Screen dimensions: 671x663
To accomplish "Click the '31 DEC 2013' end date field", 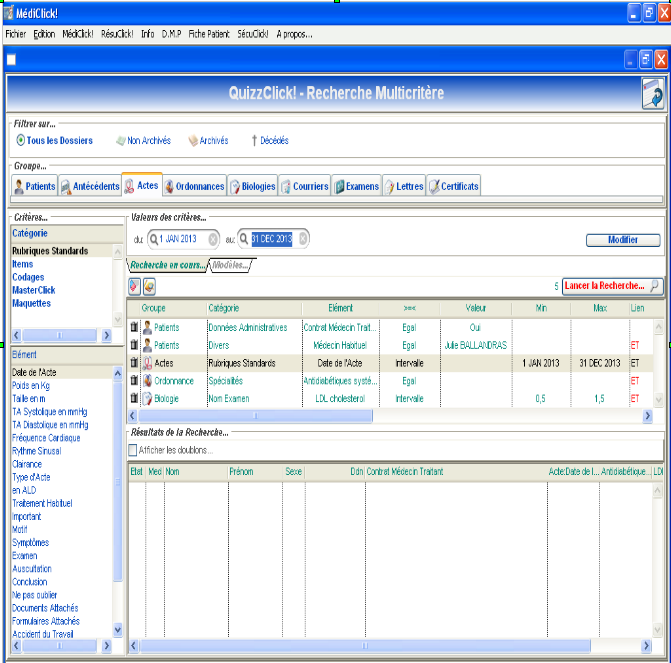I will pos(272,238).
